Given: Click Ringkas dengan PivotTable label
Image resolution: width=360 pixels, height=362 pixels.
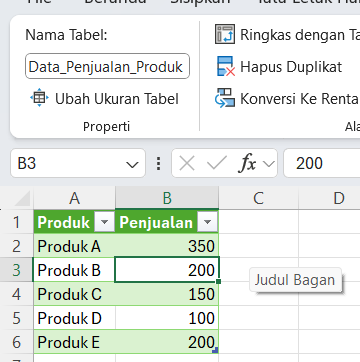Looking at the screenshot, I should coord(300,35).
